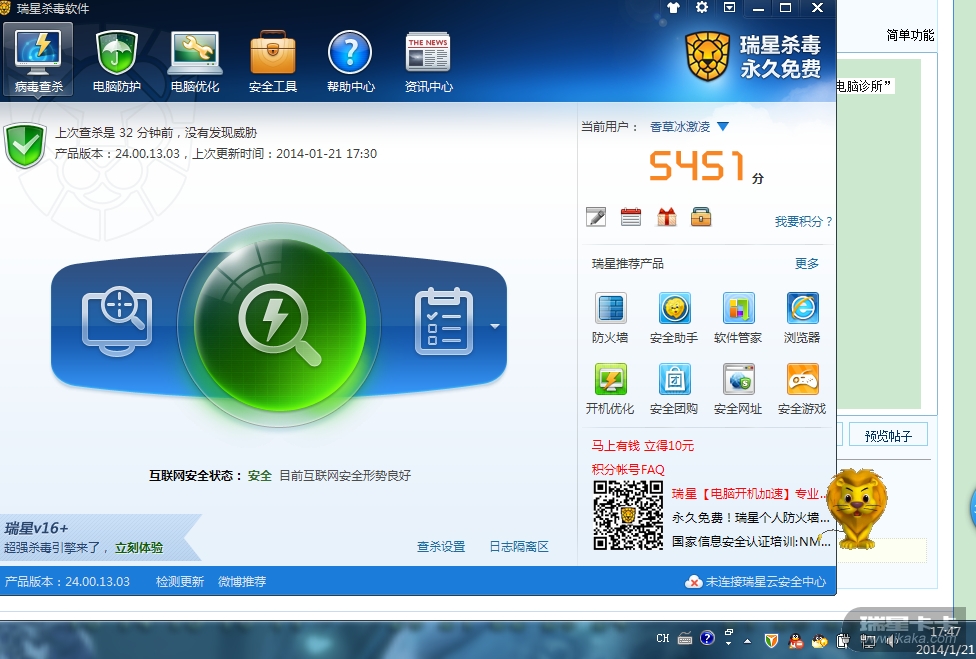The image size is (976, 659).
Task: Open 安全助手 security assistant product
Action: click(674, 318)
